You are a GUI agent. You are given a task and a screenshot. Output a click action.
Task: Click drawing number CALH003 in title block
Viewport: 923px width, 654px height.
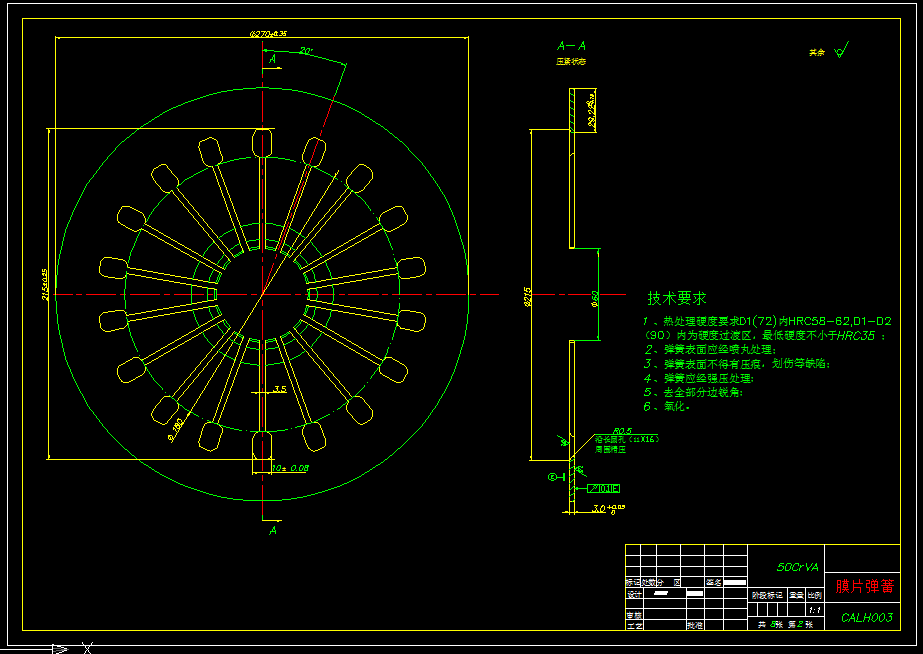tap(866, 618)
